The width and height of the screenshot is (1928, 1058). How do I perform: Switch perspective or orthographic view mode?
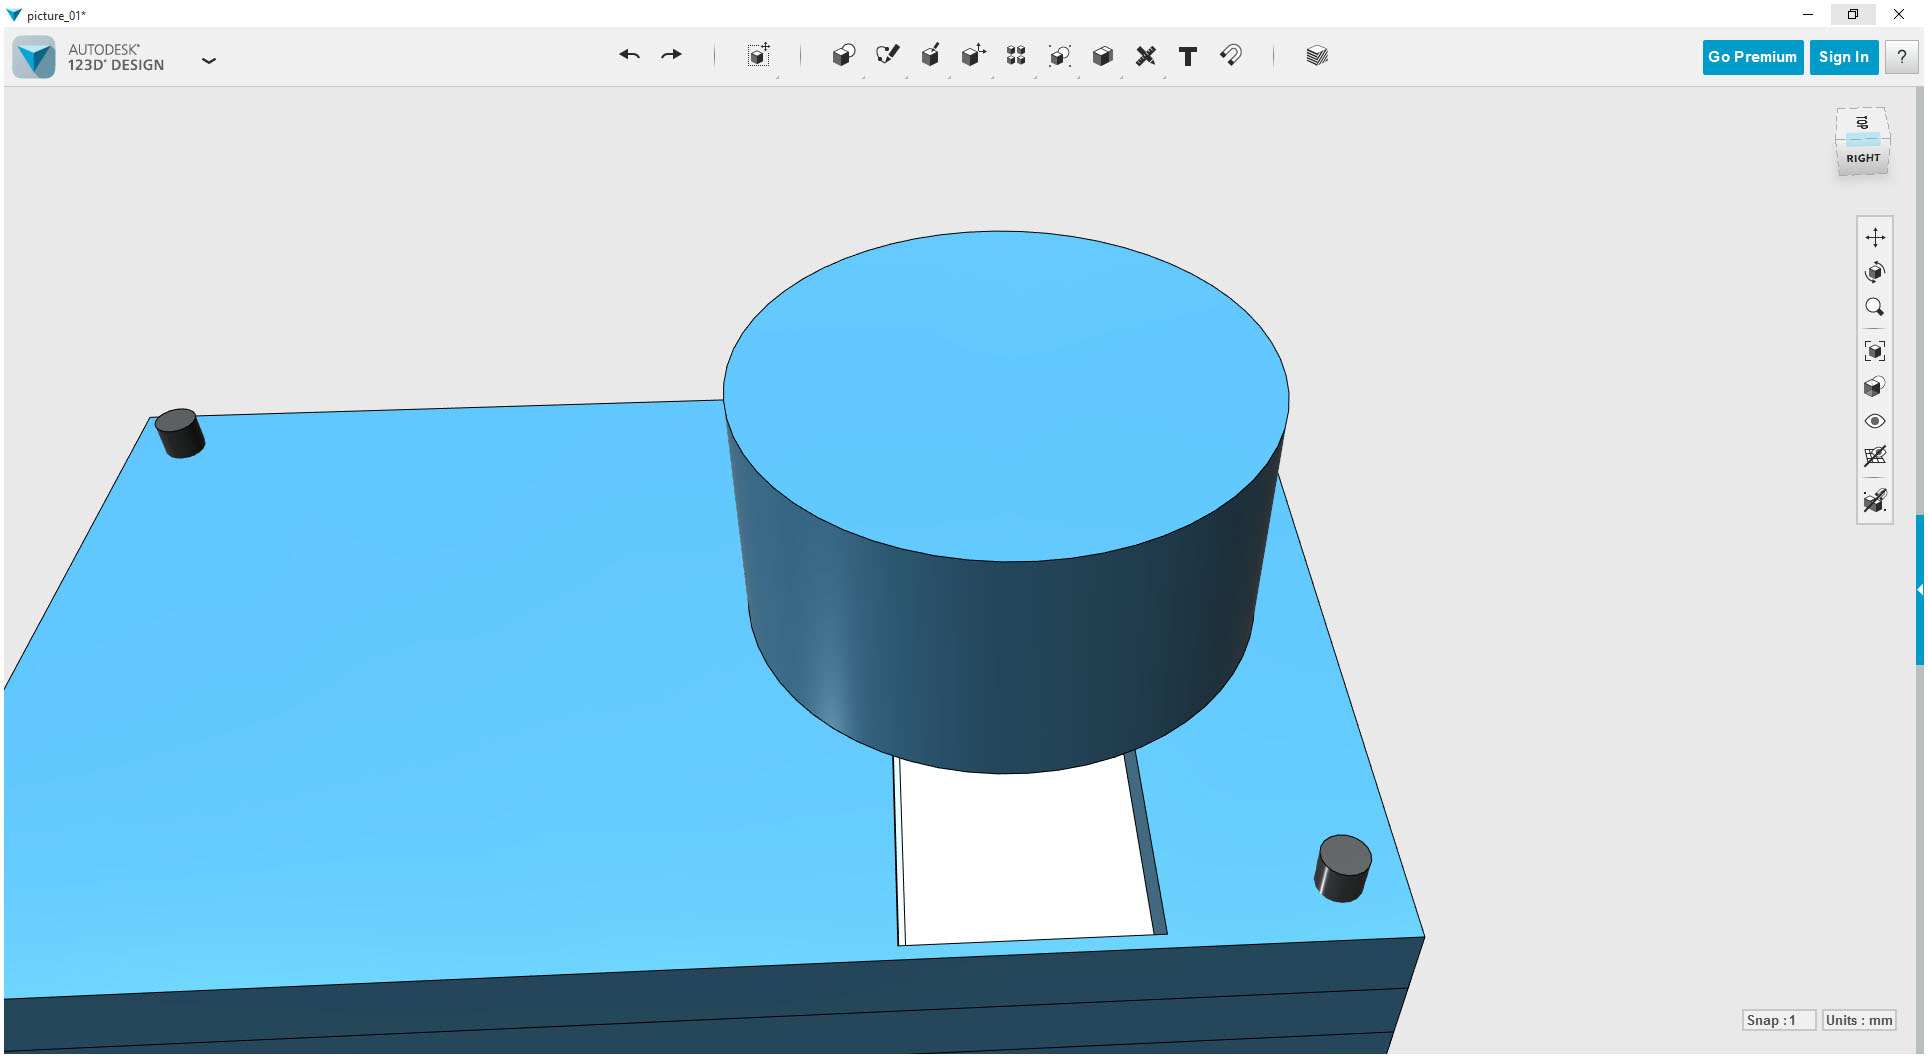1875,386
